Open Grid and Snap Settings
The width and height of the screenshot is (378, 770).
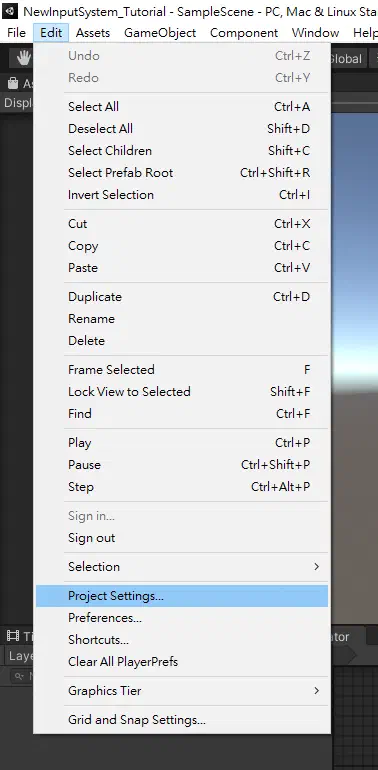click(182, 720)
